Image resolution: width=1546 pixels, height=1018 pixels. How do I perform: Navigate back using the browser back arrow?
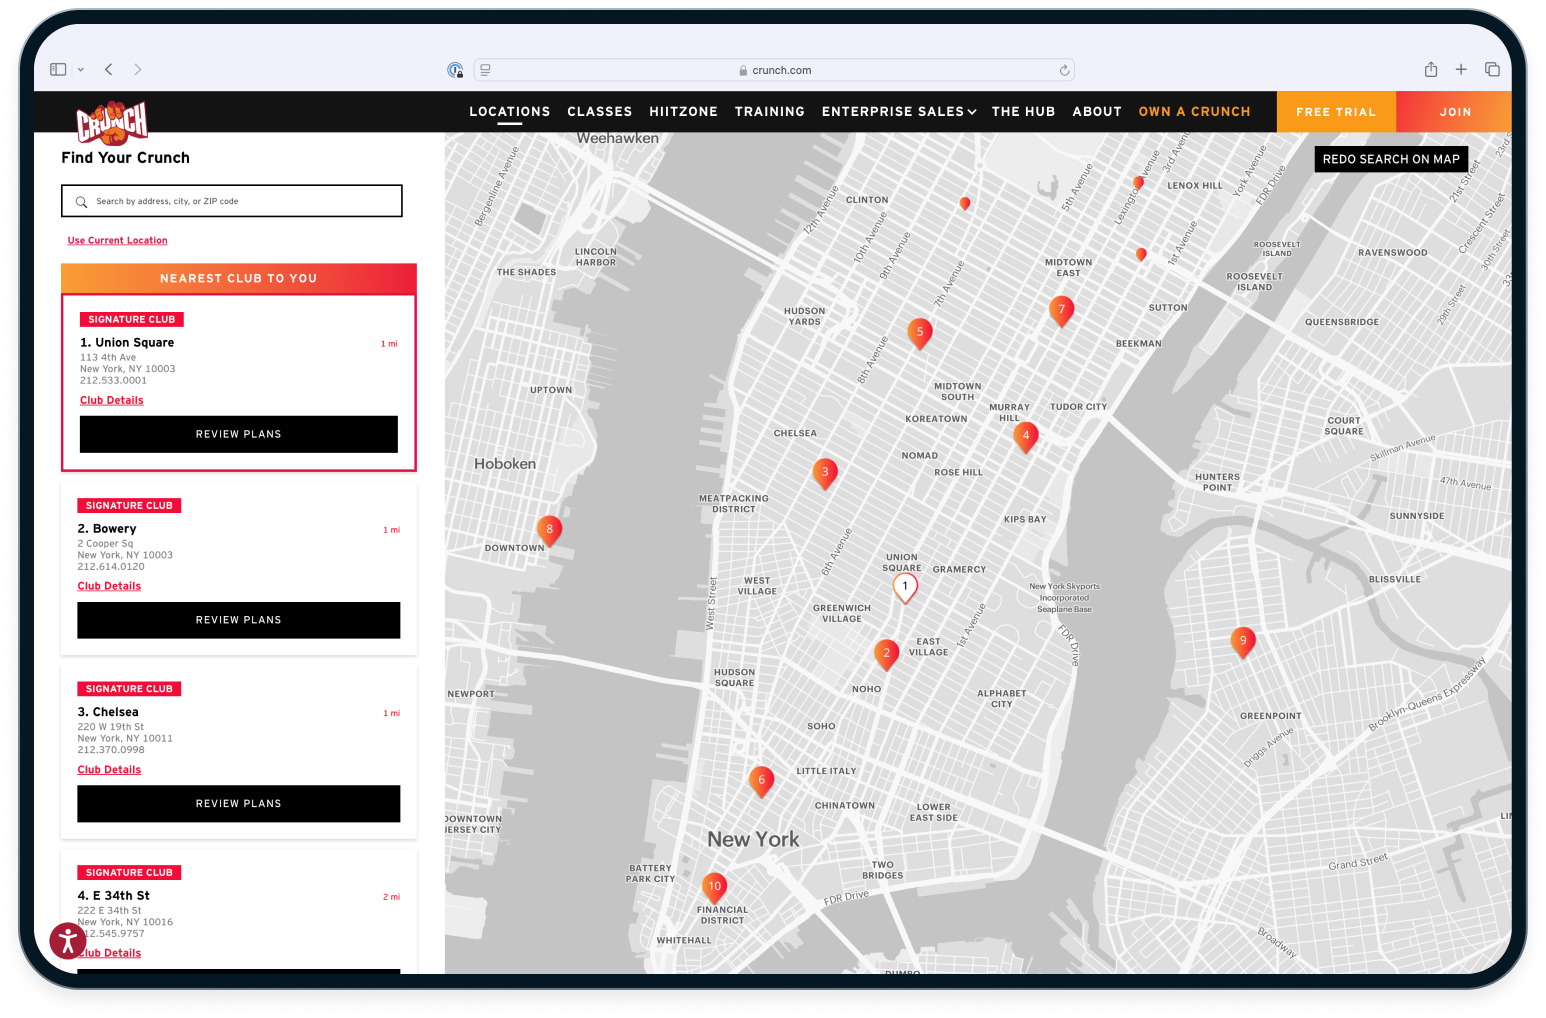(x=108, y=69)
